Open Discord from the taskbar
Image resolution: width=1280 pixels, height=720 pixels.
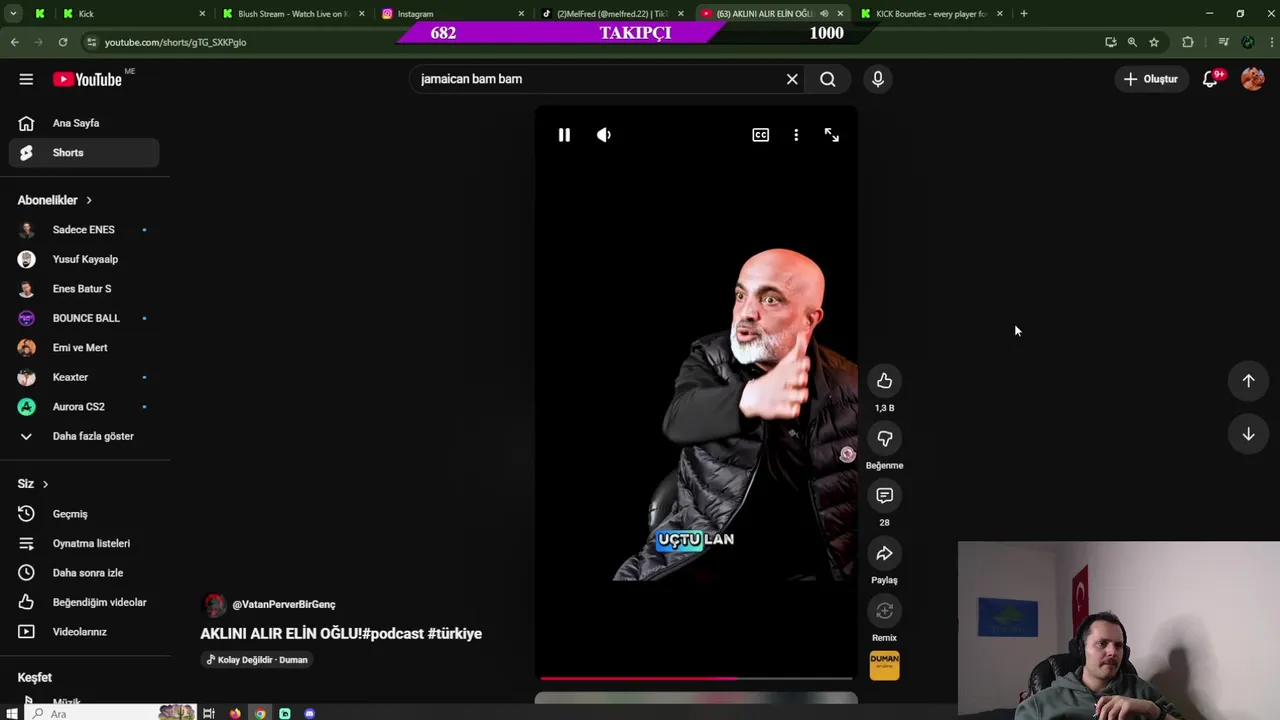pos(310,713)
